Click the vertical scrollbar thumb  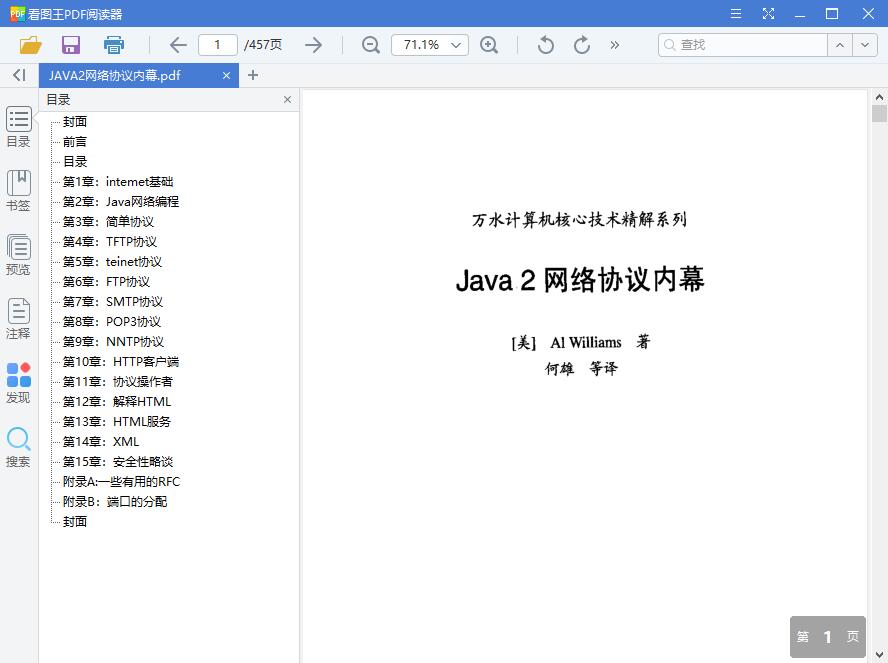(879, 113)
